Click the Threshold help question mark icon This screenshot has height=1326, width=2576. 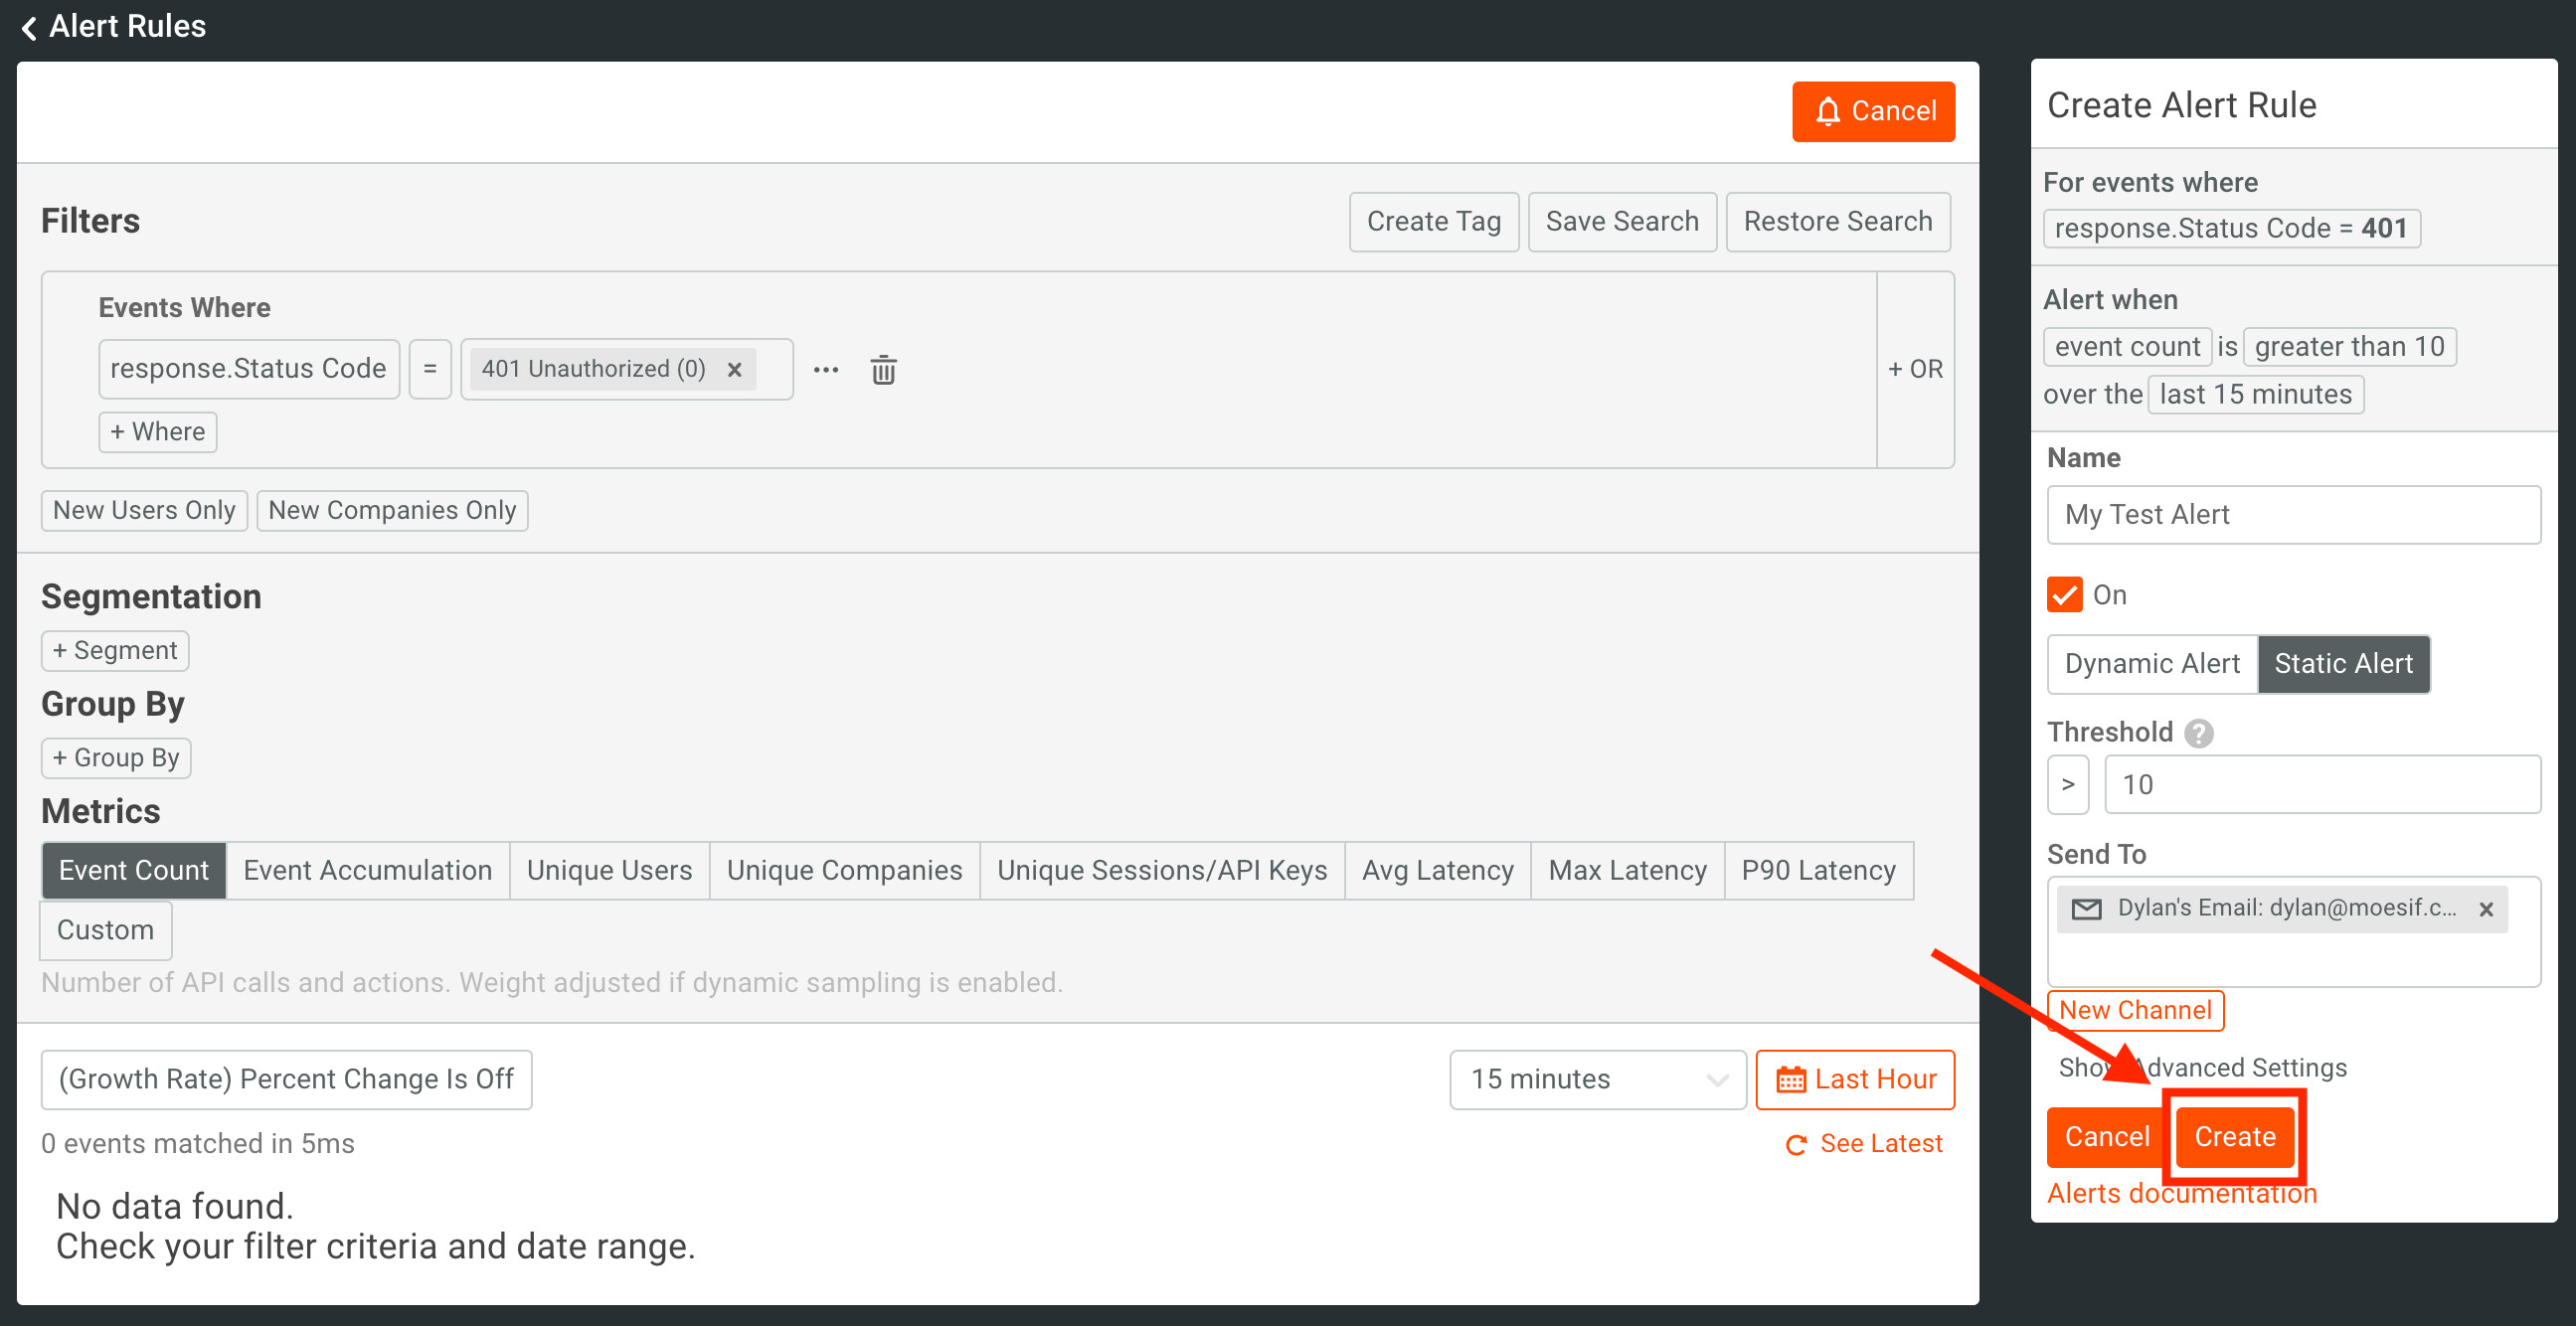(x=2198, y=733)
